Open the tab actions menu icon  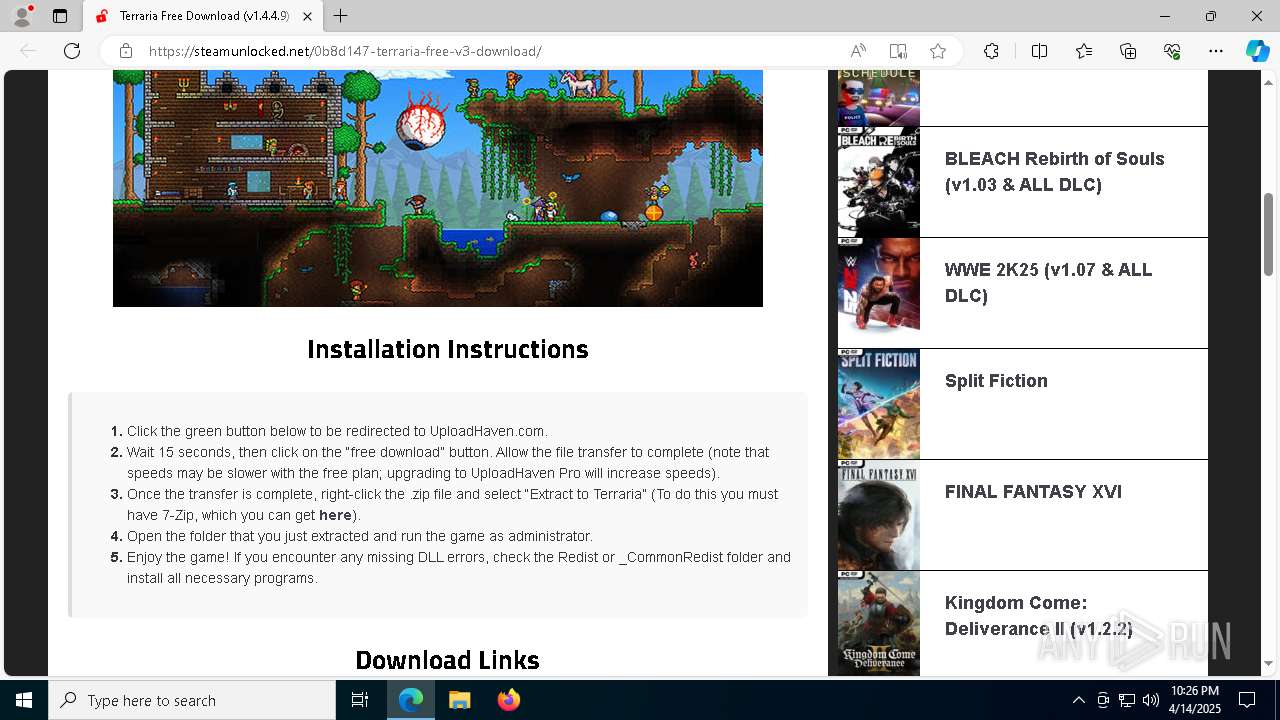60,16
